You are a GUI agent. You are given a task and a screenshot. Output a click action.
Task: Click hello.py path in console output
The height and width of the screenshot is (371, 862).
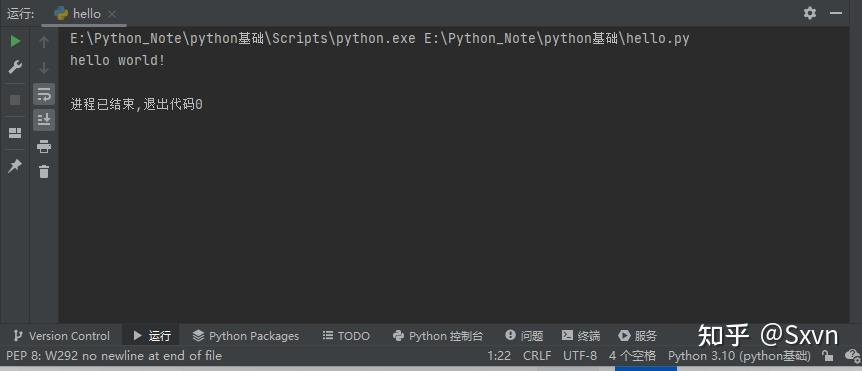pos(556,39)
